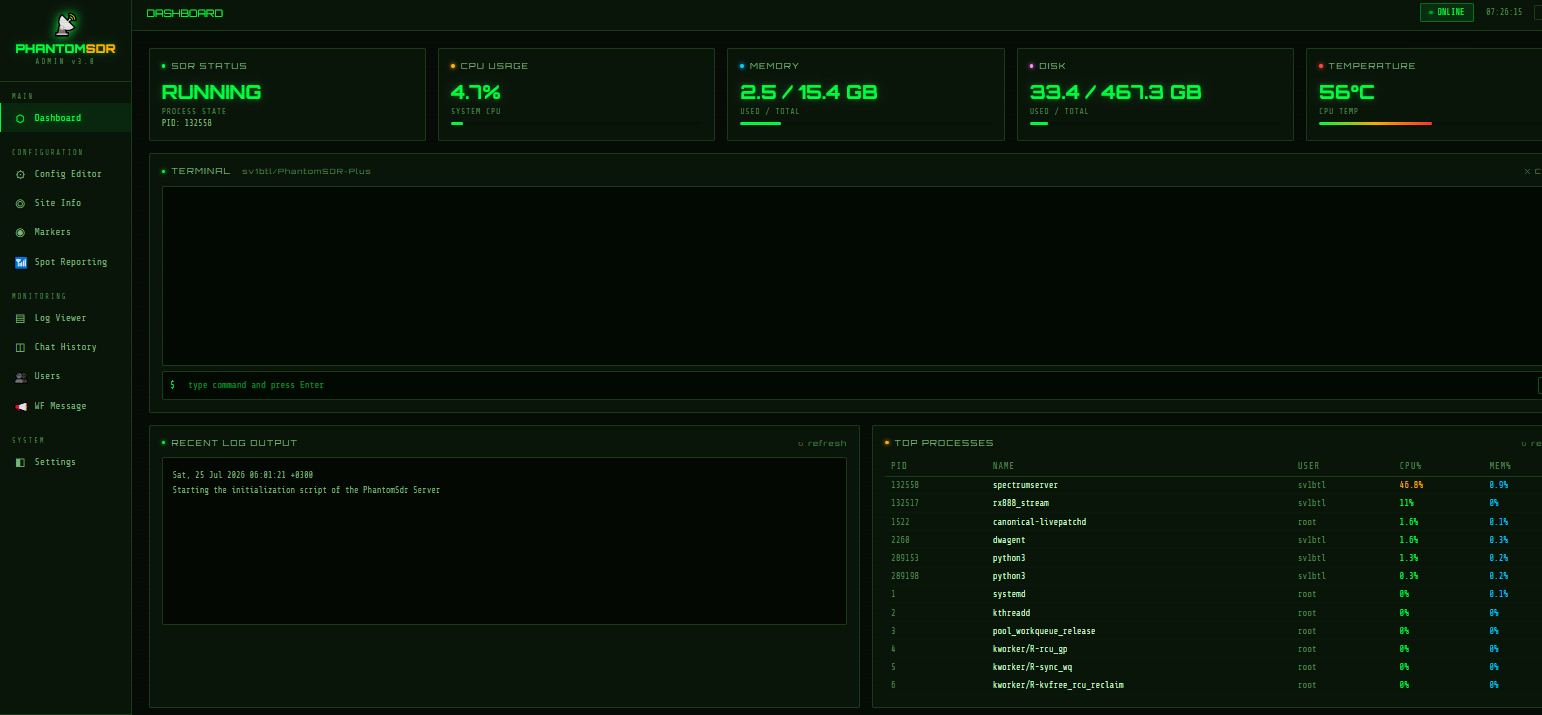Click the PID: 132558 text in SDR Status card
Image resolution: width=1542 pixels, height=715 pixels.
pyautogui.click(x=187, y=123)
